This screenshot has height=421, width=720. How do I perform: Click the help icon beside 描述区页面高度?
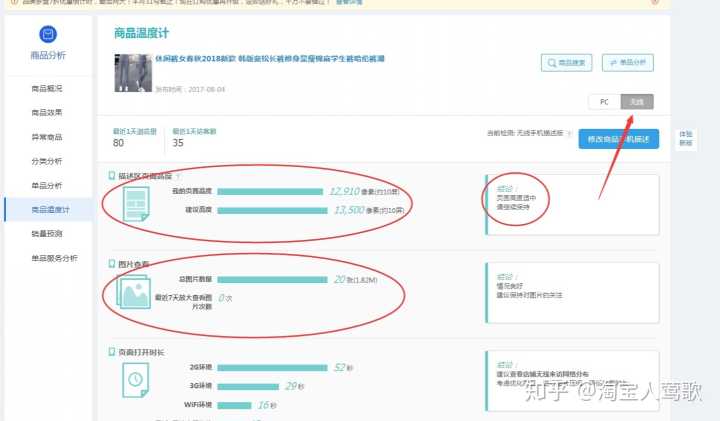(x=178, y=176)
